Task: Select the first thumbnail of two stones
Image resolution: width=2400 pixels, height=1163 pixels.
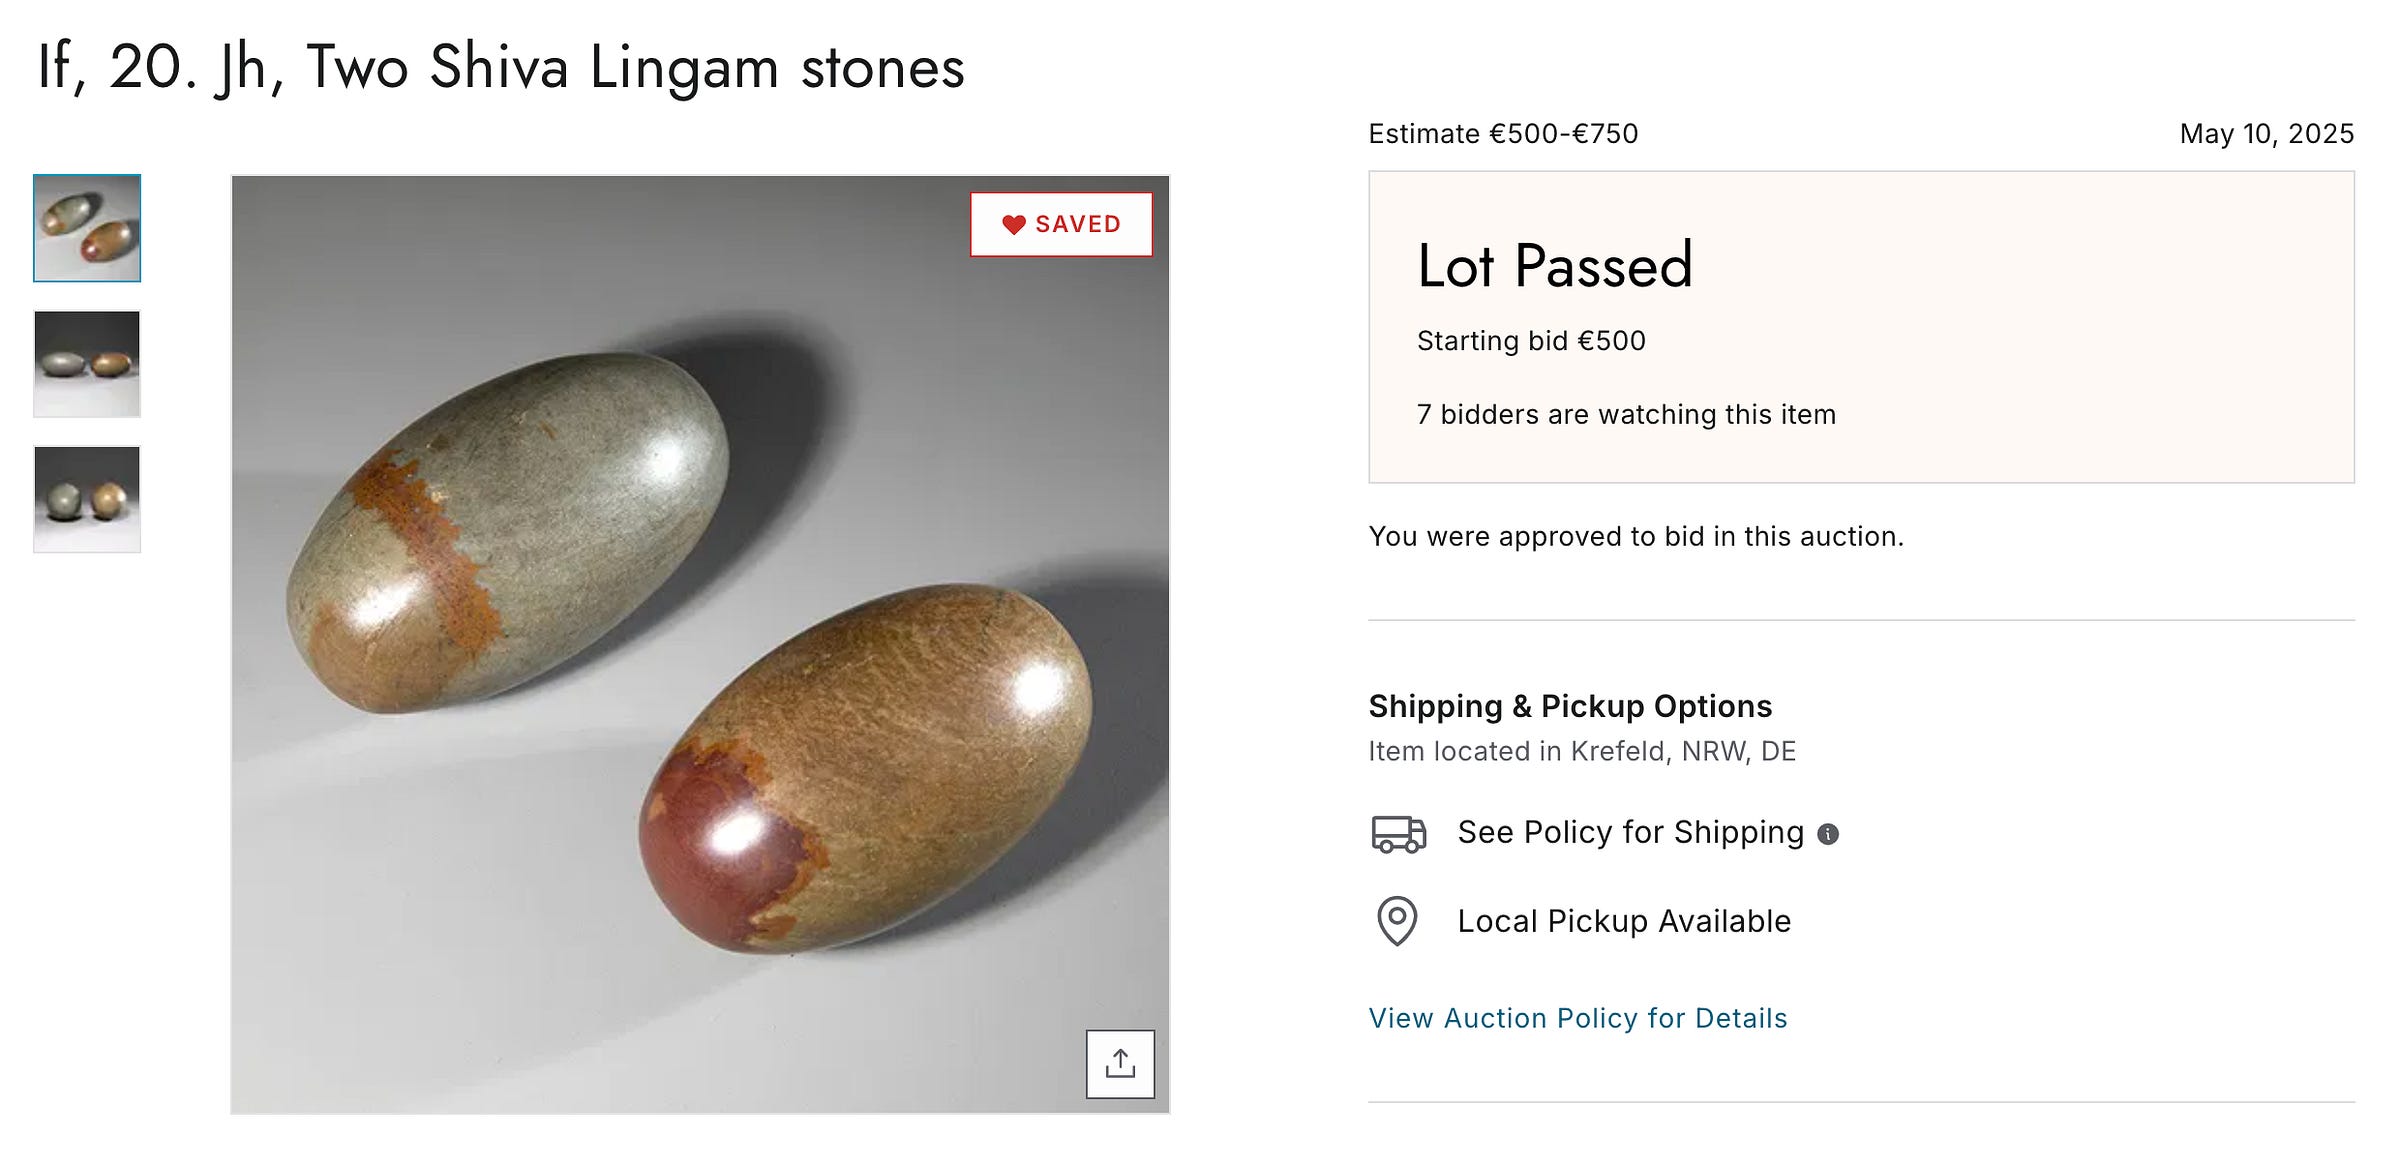Action: tap(87, 228)
